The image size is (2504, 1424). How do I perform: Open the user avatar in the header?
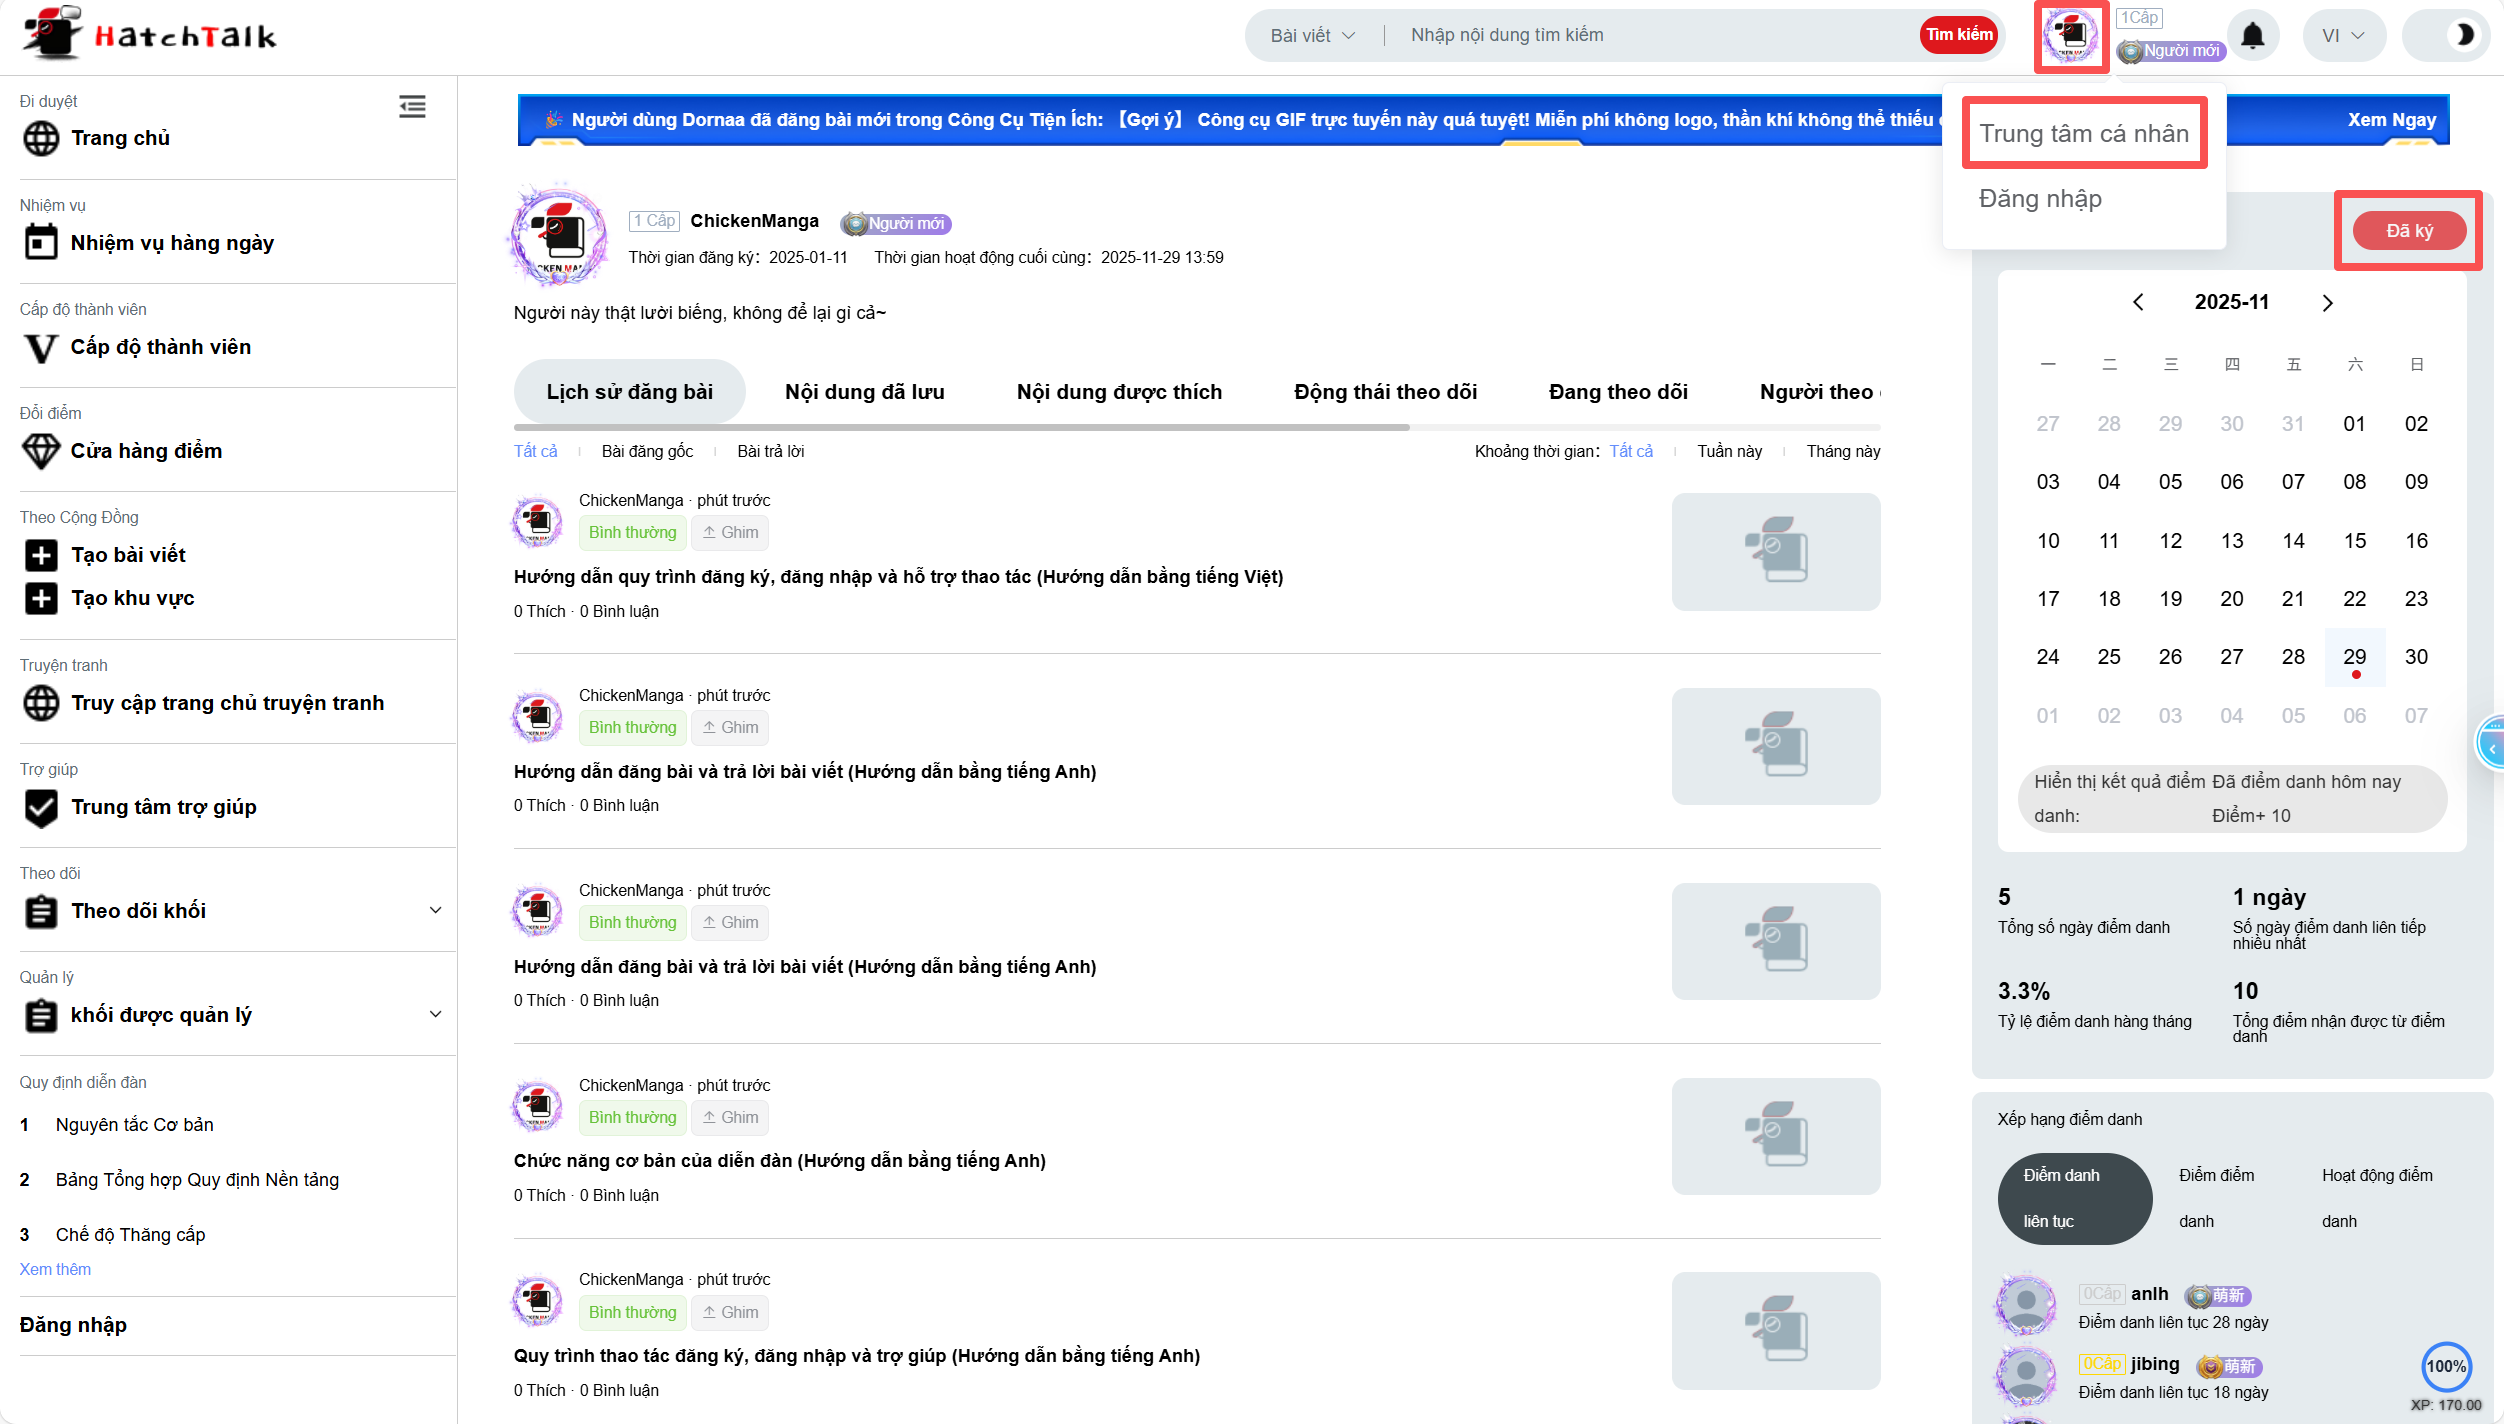(x=2071, y=37)
